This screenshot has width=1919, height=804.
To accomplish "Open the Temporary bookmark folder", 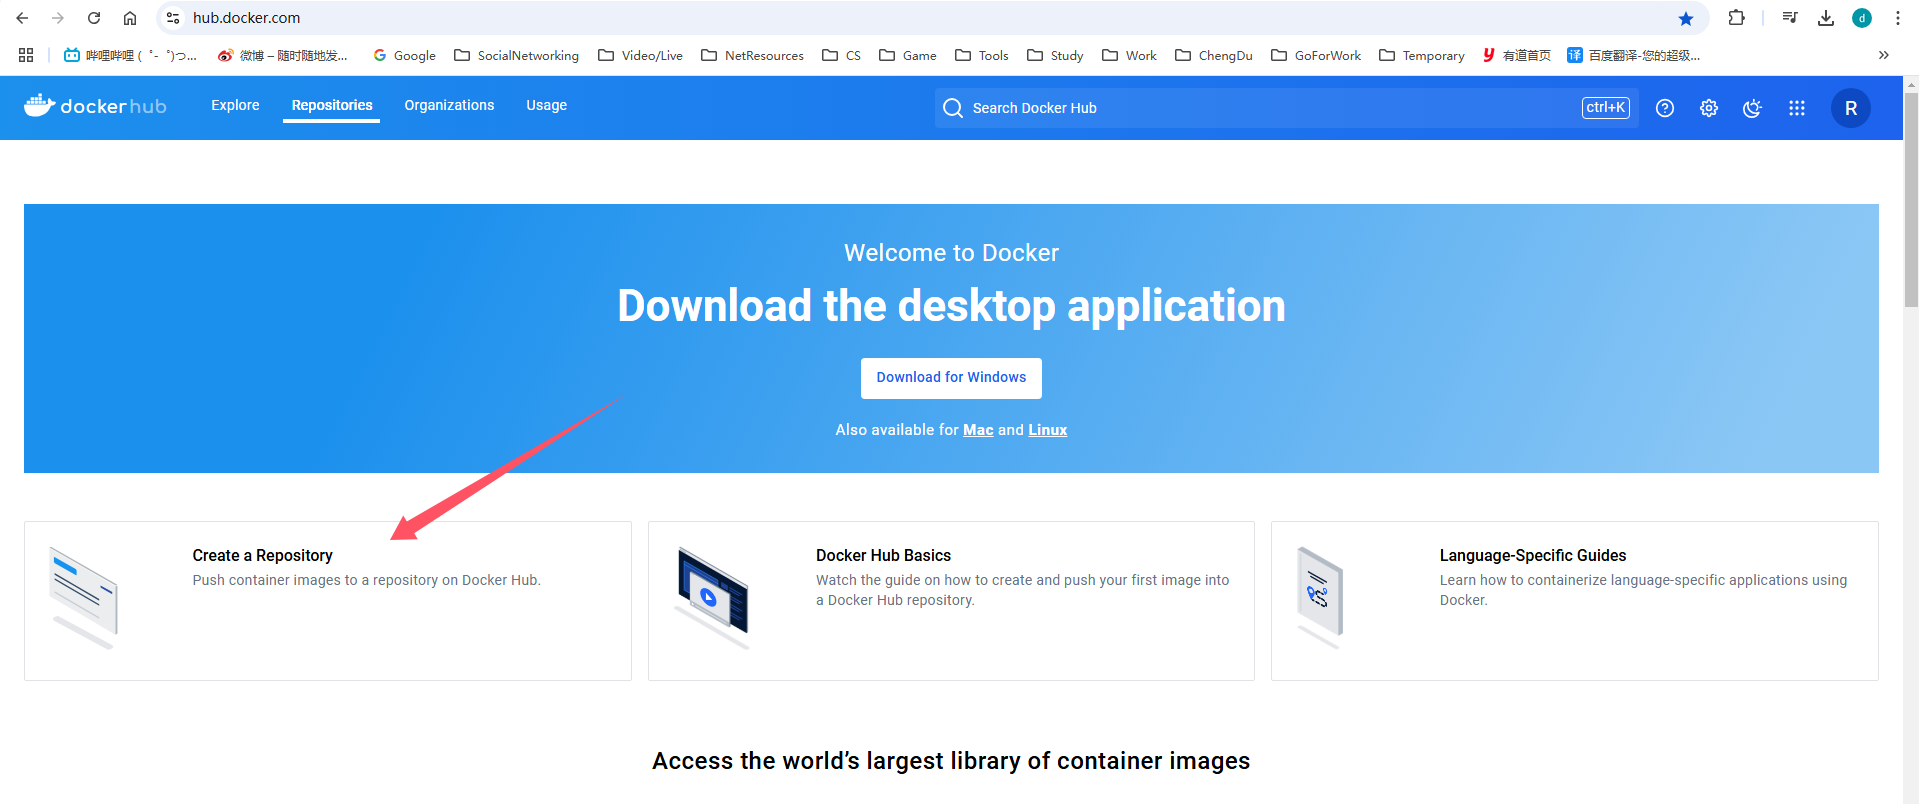I will click(x=1422, y=55).
